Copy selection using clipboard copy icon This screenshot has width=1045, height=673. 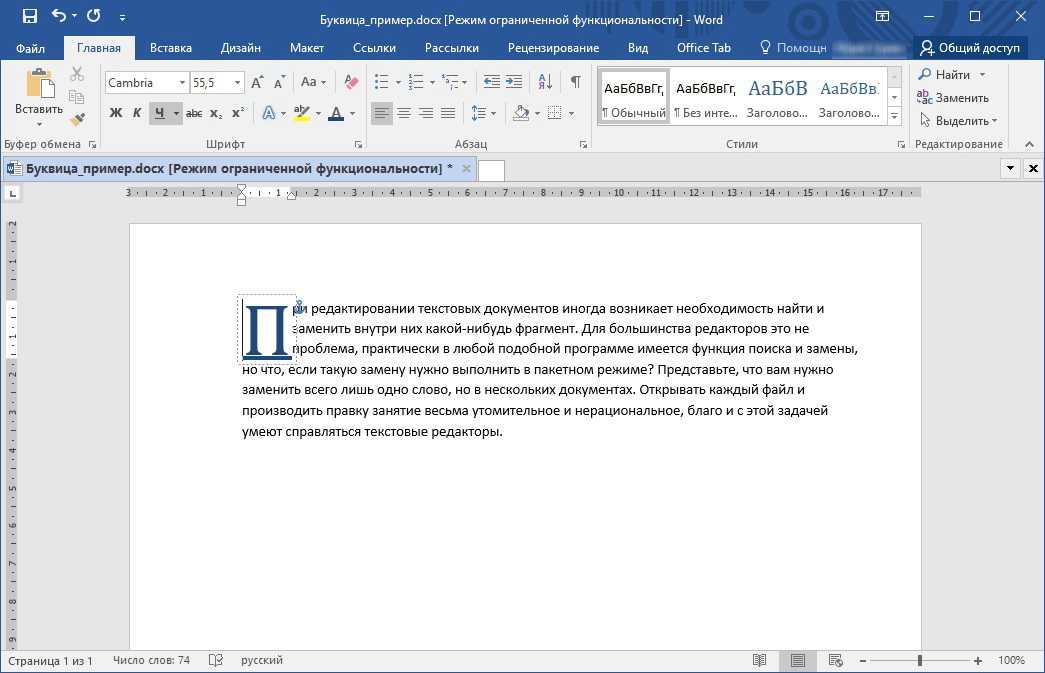click(77, 97)
